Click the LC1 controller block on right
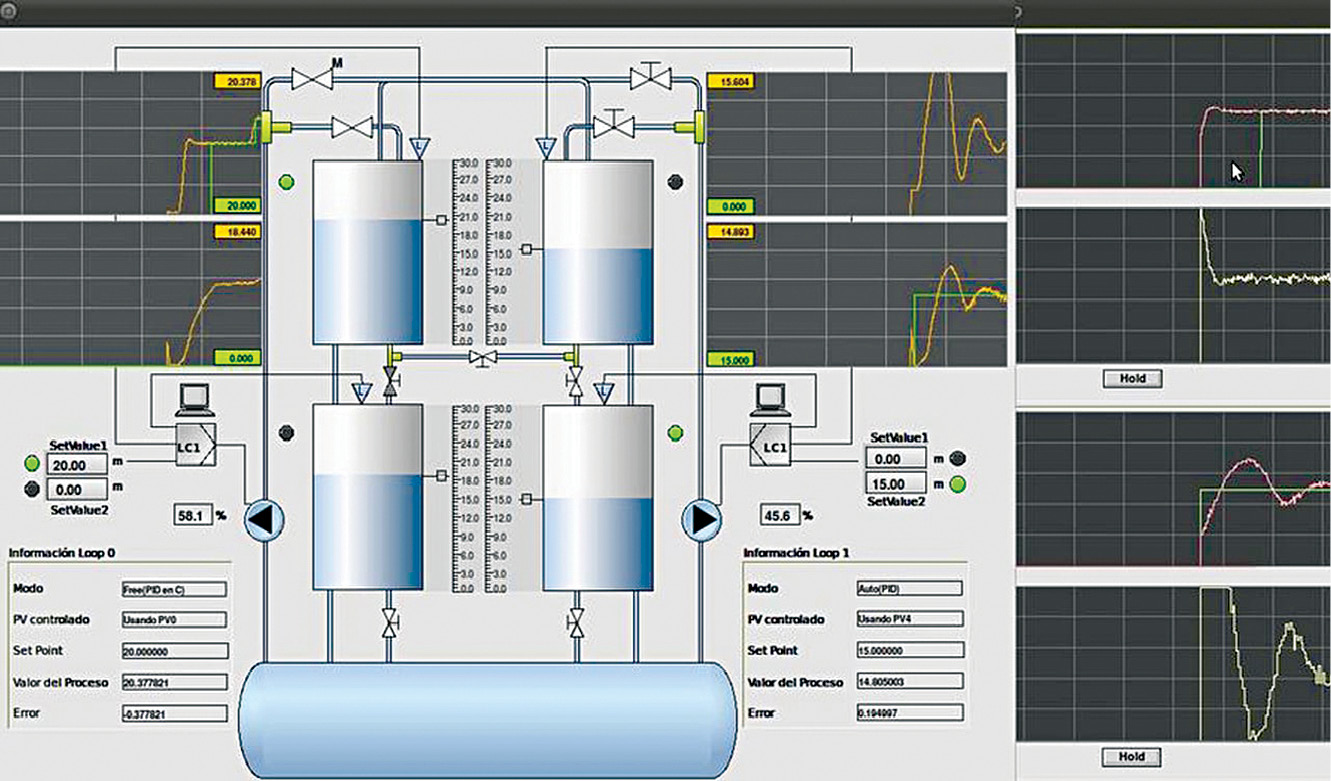Viewport: 1331px width, 781px height. pos(773,445)
